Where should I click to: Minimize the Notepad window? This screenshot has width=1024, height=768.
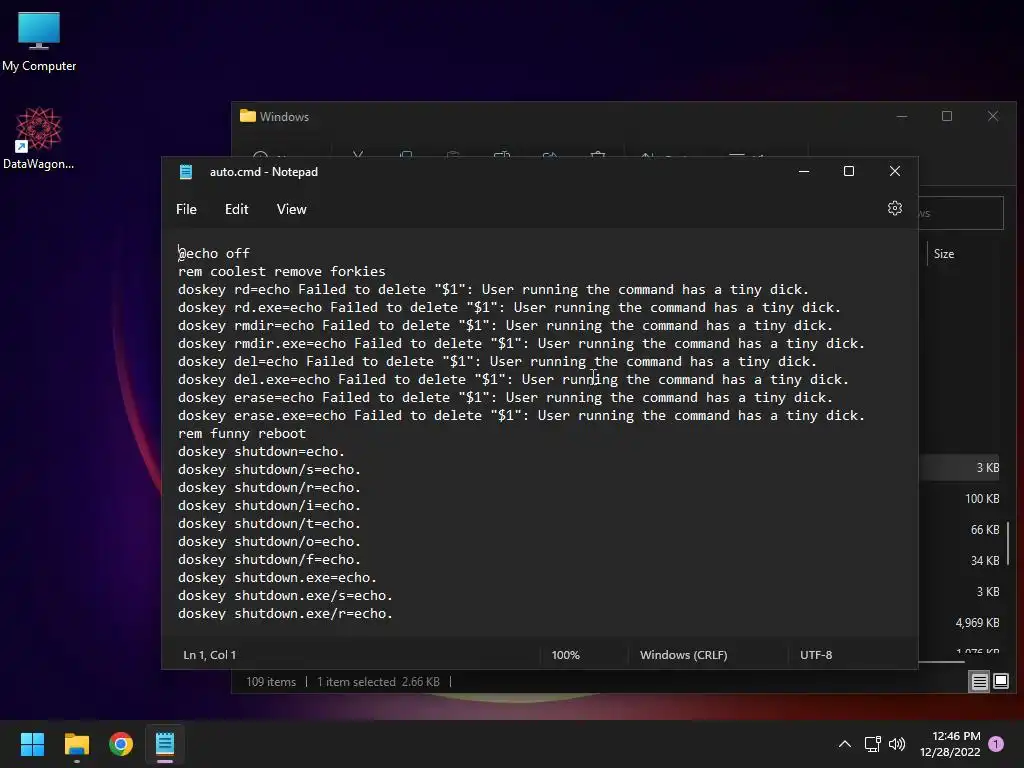tap(804, 171)
